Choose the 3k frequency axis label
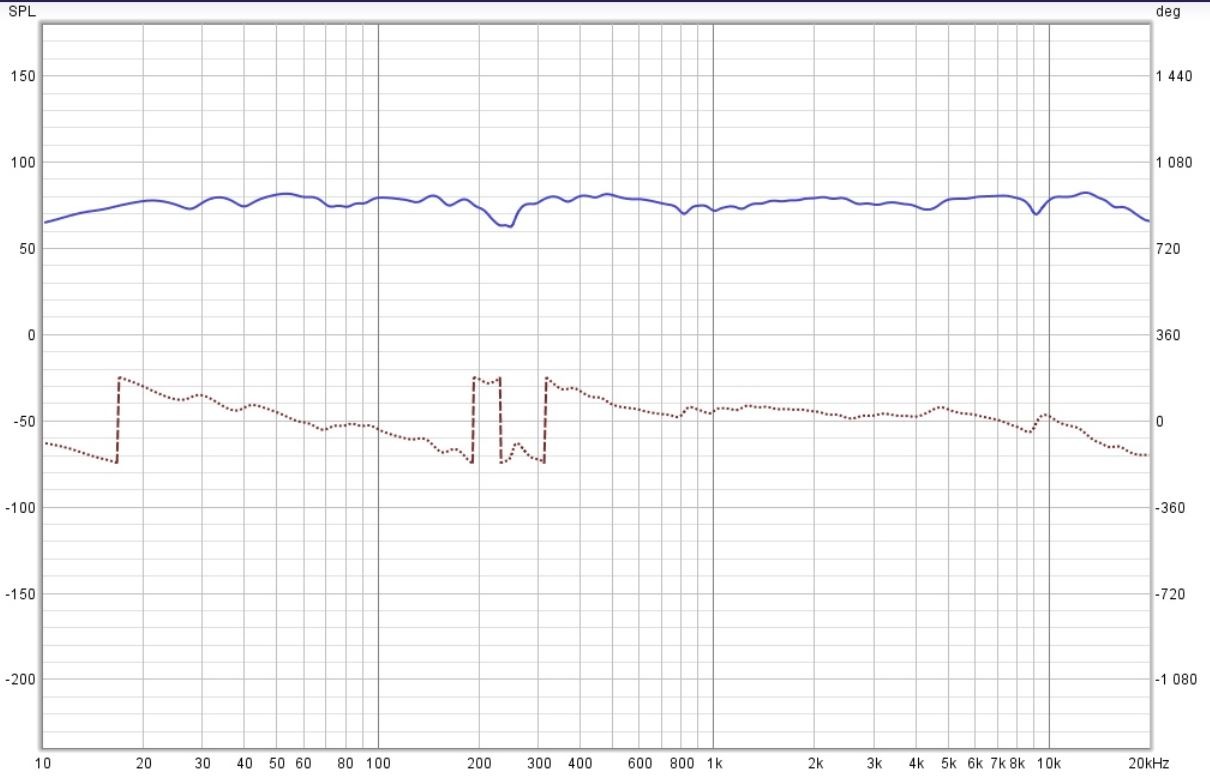This screenshot has width=1210, height=781. tap(874, 764)
